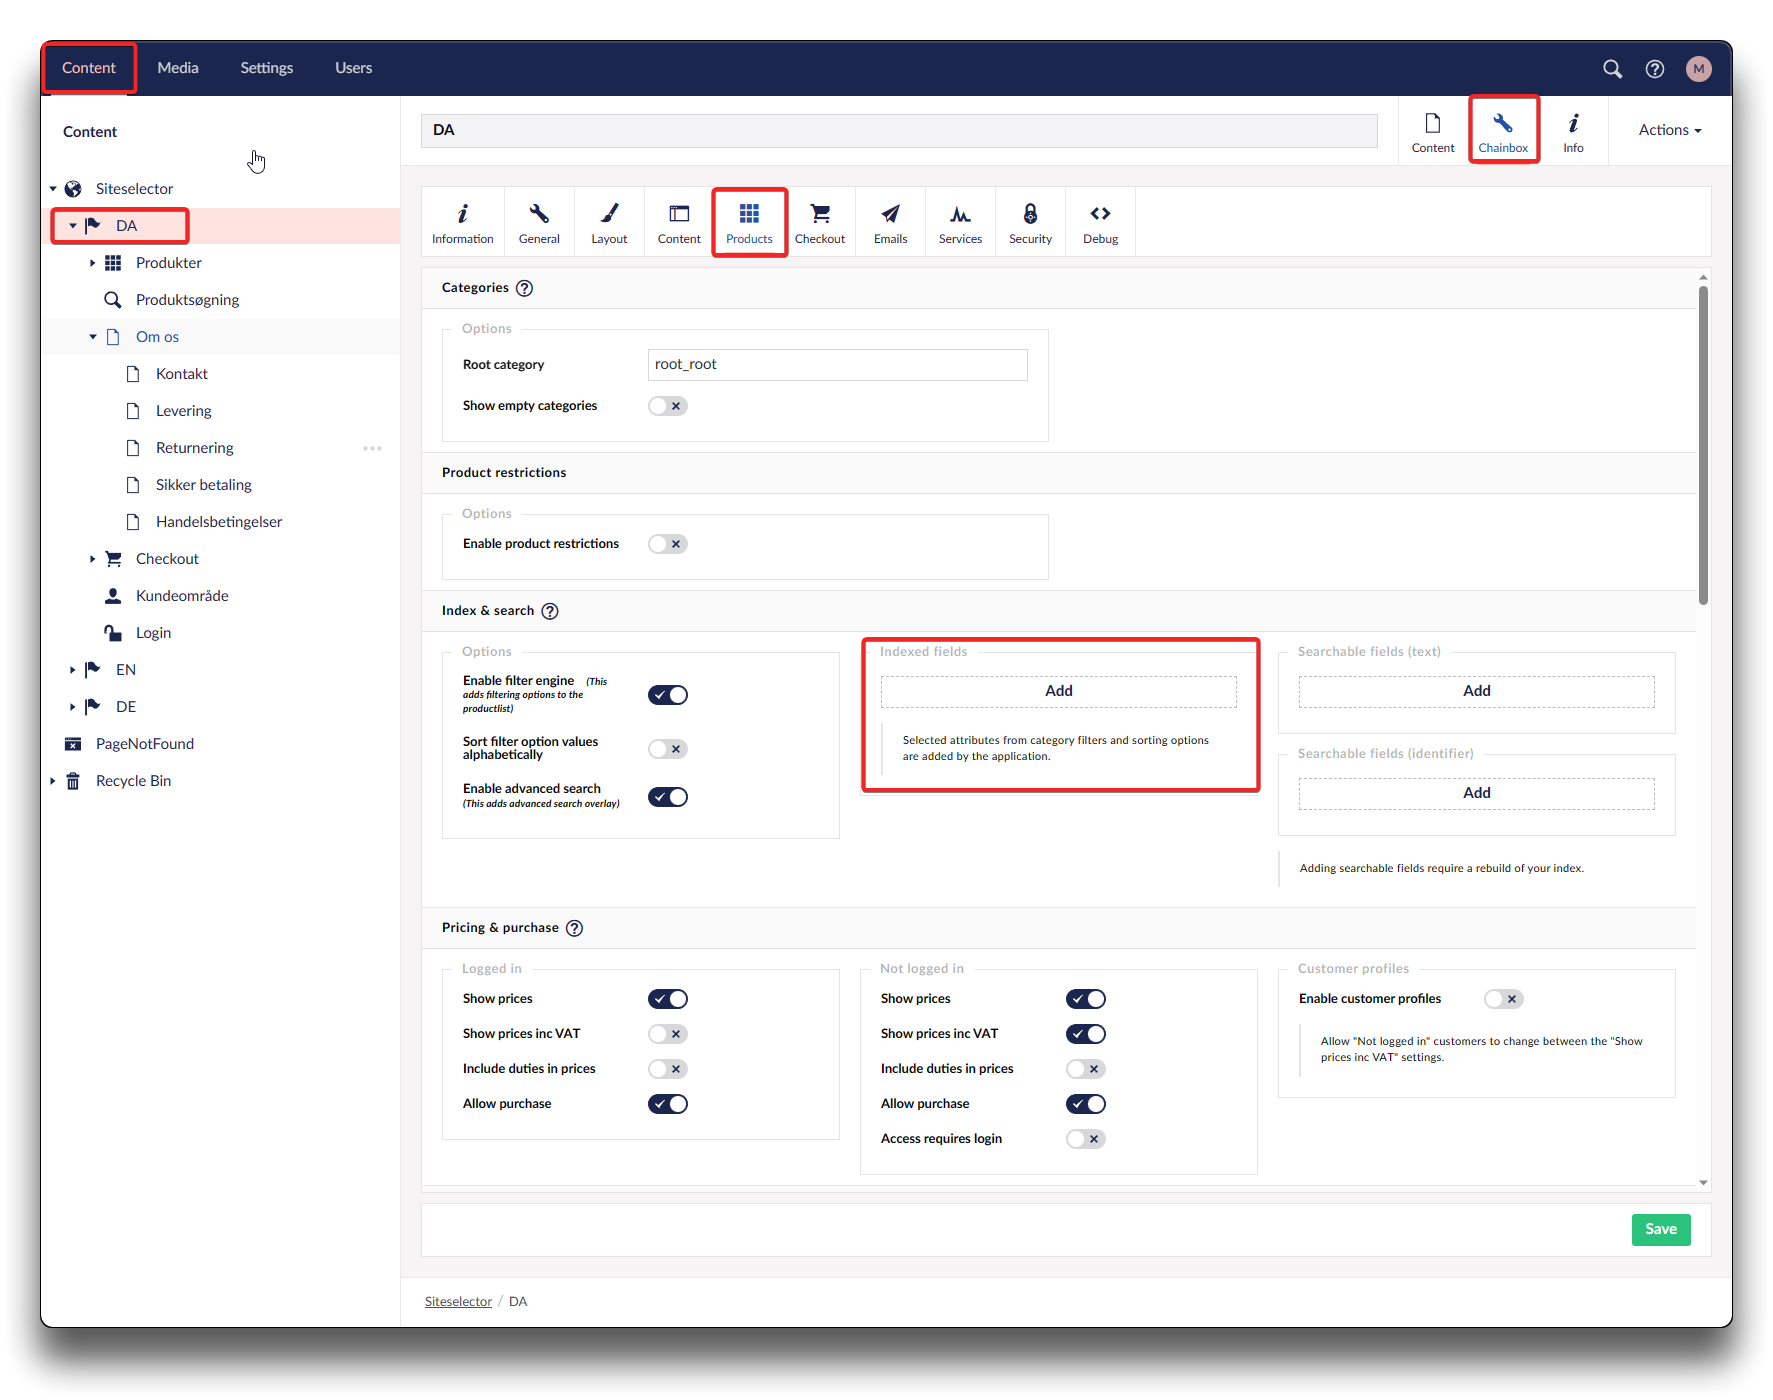Click the Categories help question icon
Viewport: 1773px width, 1400px height.
tap(525, 288)
